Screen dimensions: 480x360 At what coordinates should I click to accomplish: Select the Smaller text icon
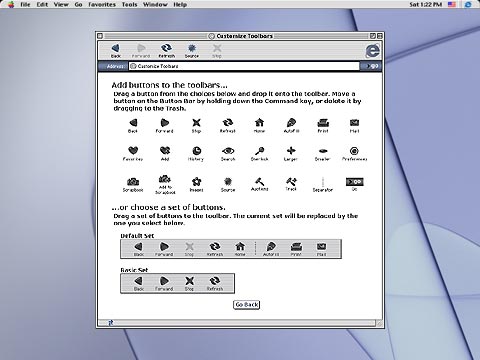323,154
